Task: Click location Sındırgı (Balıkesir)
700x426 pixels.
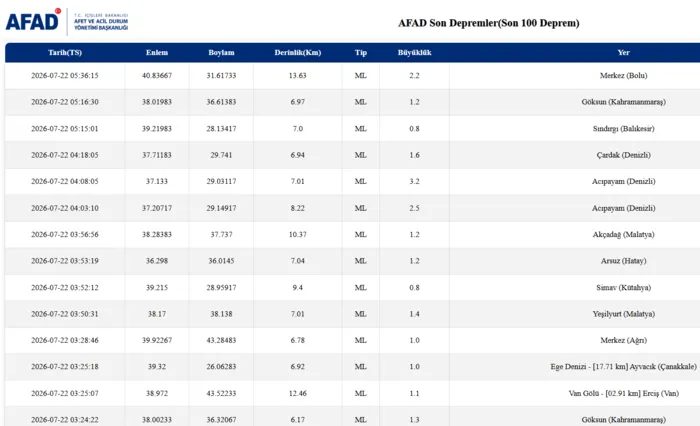Action: (623, 129)
